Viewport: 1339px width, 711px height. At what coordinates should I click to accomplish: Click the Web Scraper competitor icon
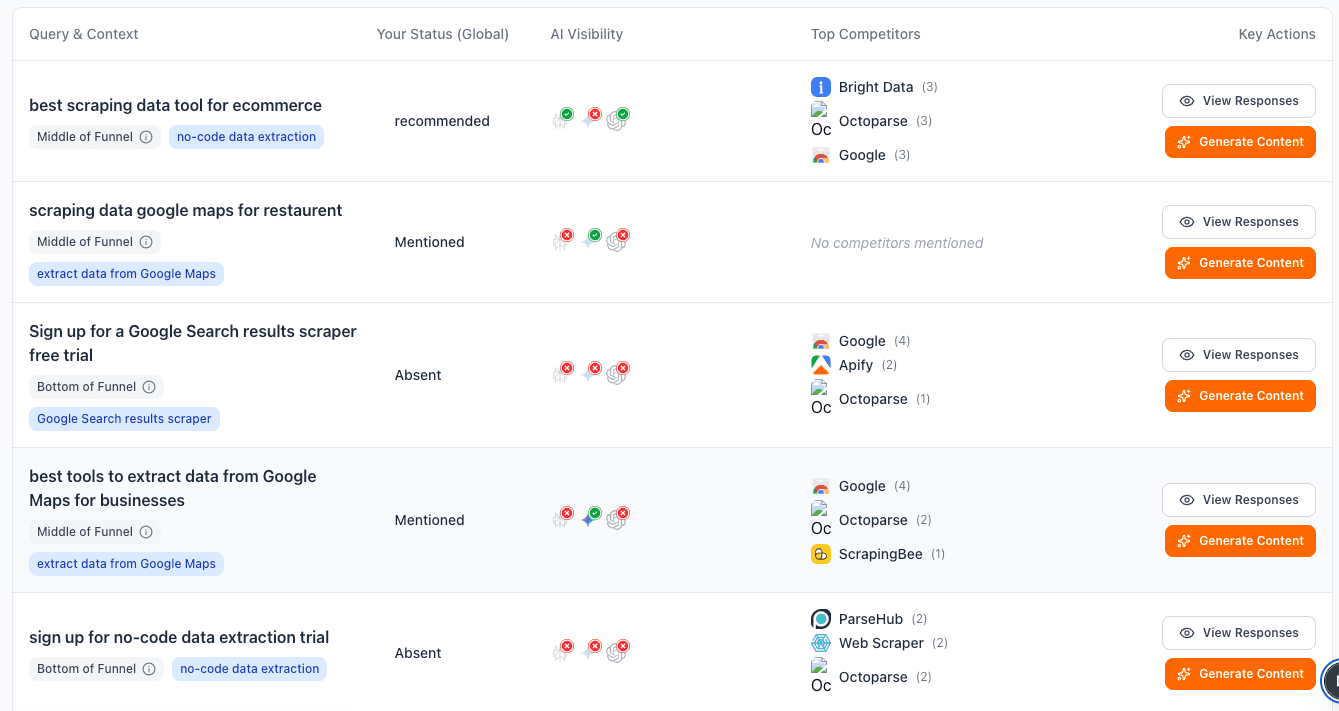tap(820, 643)
